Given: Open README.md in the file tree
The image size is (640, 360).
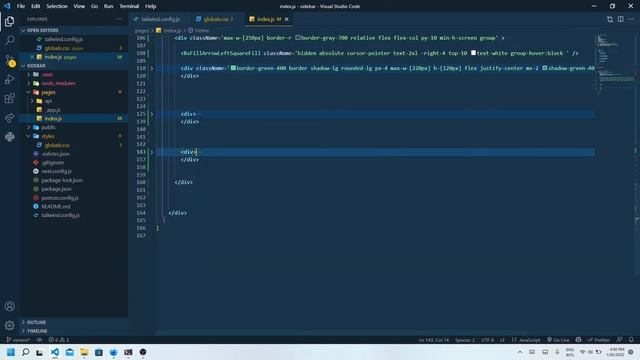Looking at the screenshot, I should 56,207.
